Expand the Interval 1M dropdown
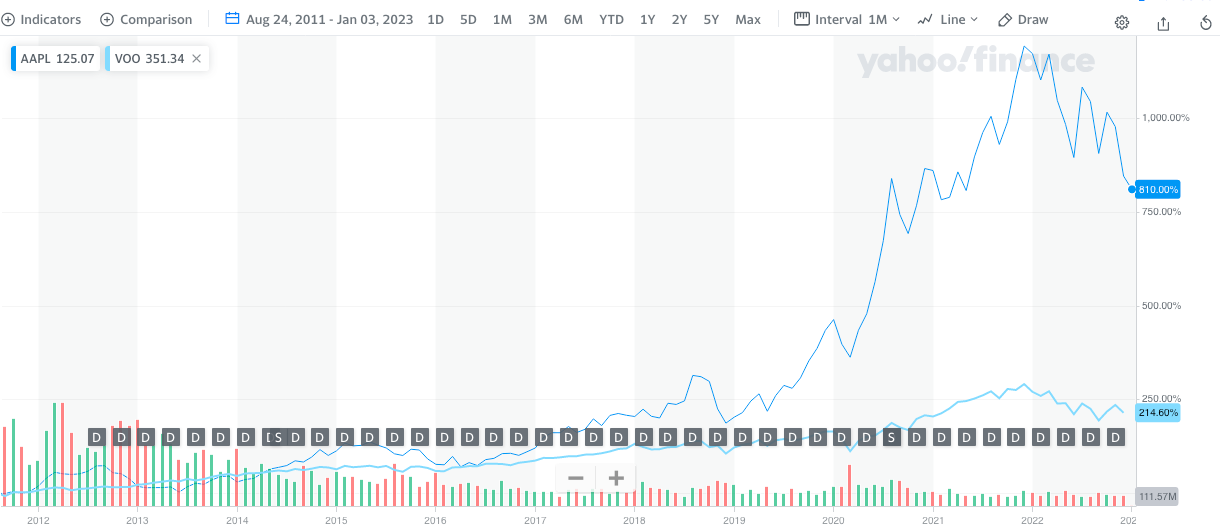This screenshot has width=1220, height=530. point(847,19)
